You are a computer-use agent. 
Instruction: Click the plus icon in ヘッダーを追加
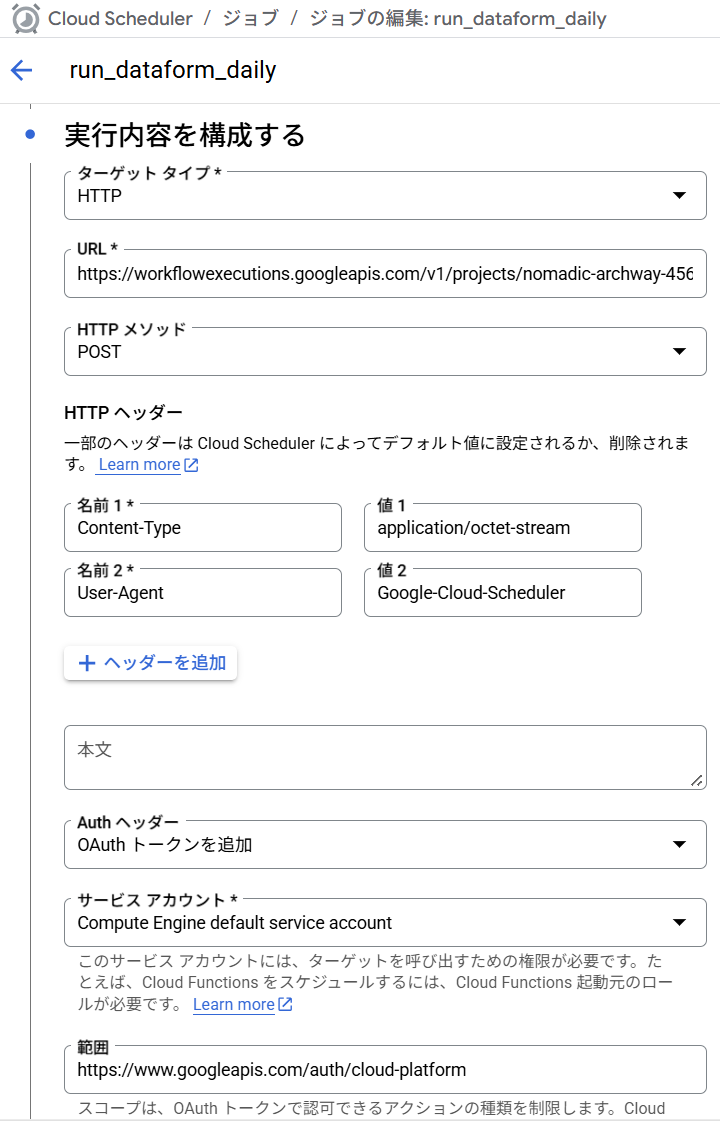click(x=87, y=663)
